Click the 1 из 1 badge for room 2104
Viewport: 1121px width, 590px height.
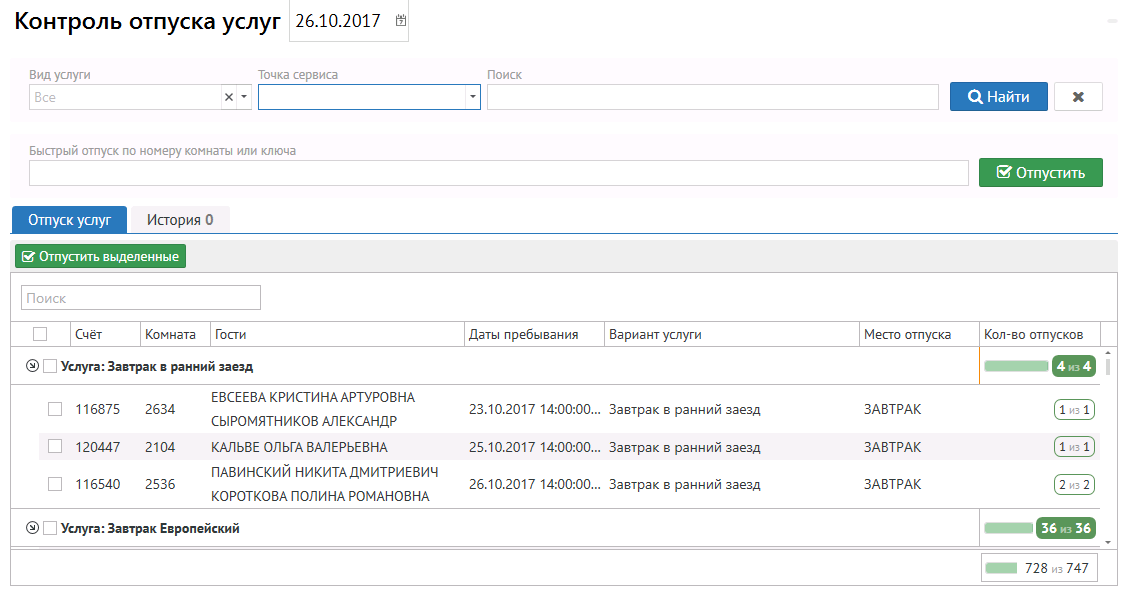coord(1074,447)
